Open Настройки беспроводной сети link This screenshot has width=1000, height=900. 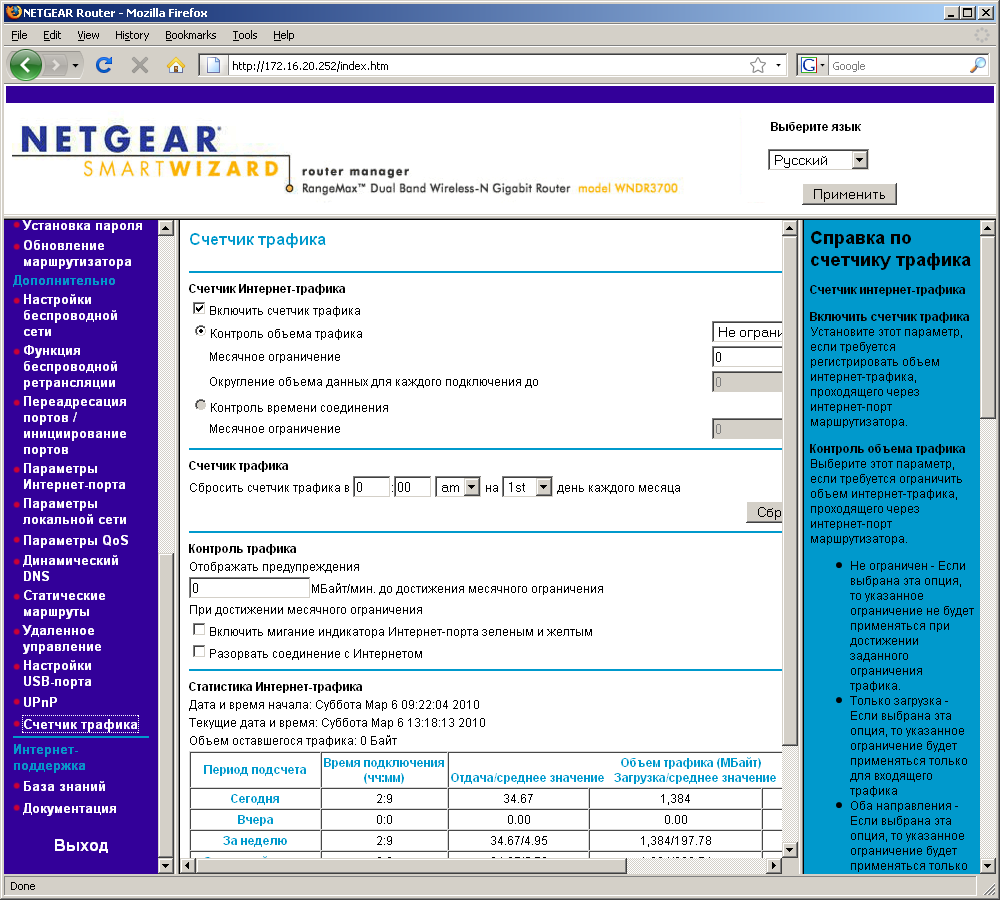coord(70,315)
